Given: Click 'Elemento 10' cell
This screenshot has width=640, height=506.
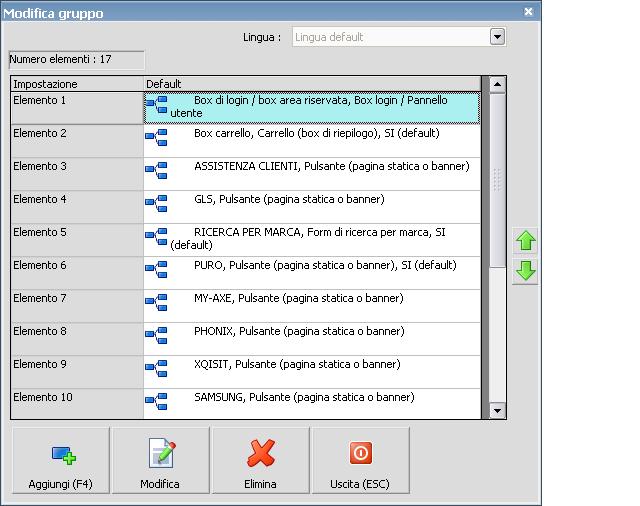Looking at the screenshot, I should point(77,404).
